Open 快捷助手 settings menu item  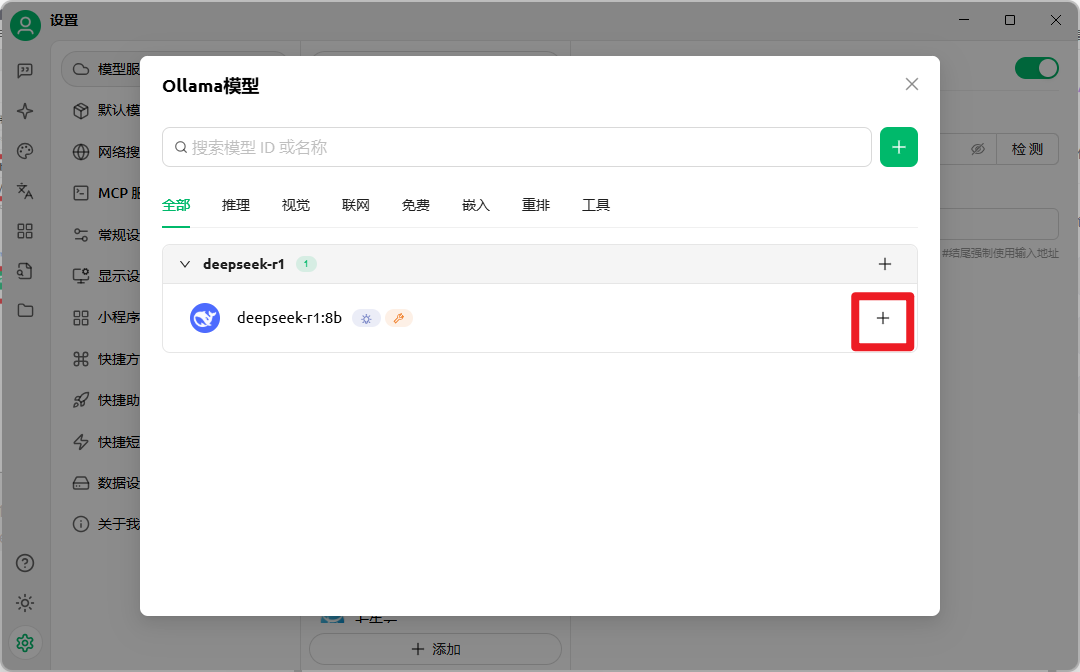107,400
